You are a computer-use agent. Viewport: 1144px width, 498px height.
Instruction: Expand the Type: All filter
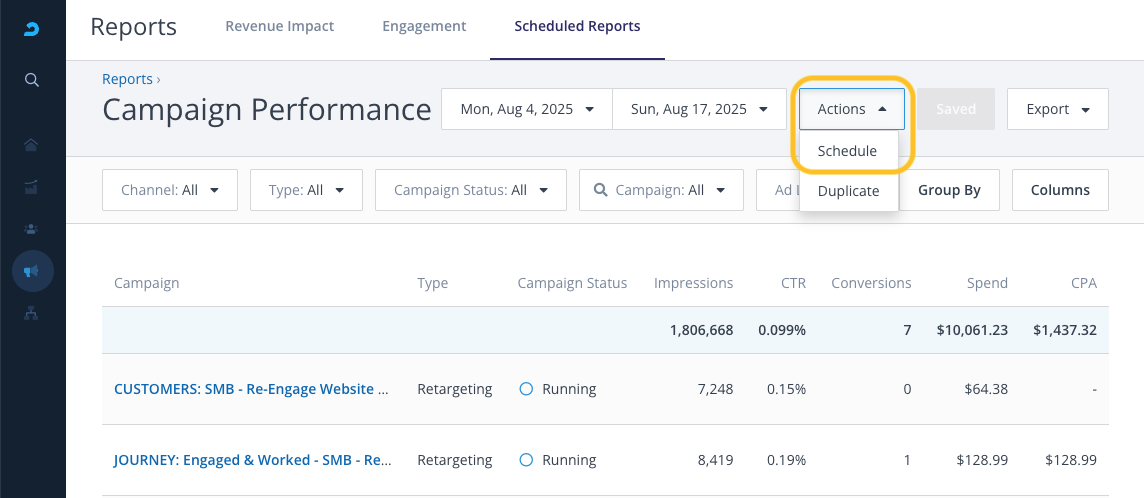click(x=307, y=190)
